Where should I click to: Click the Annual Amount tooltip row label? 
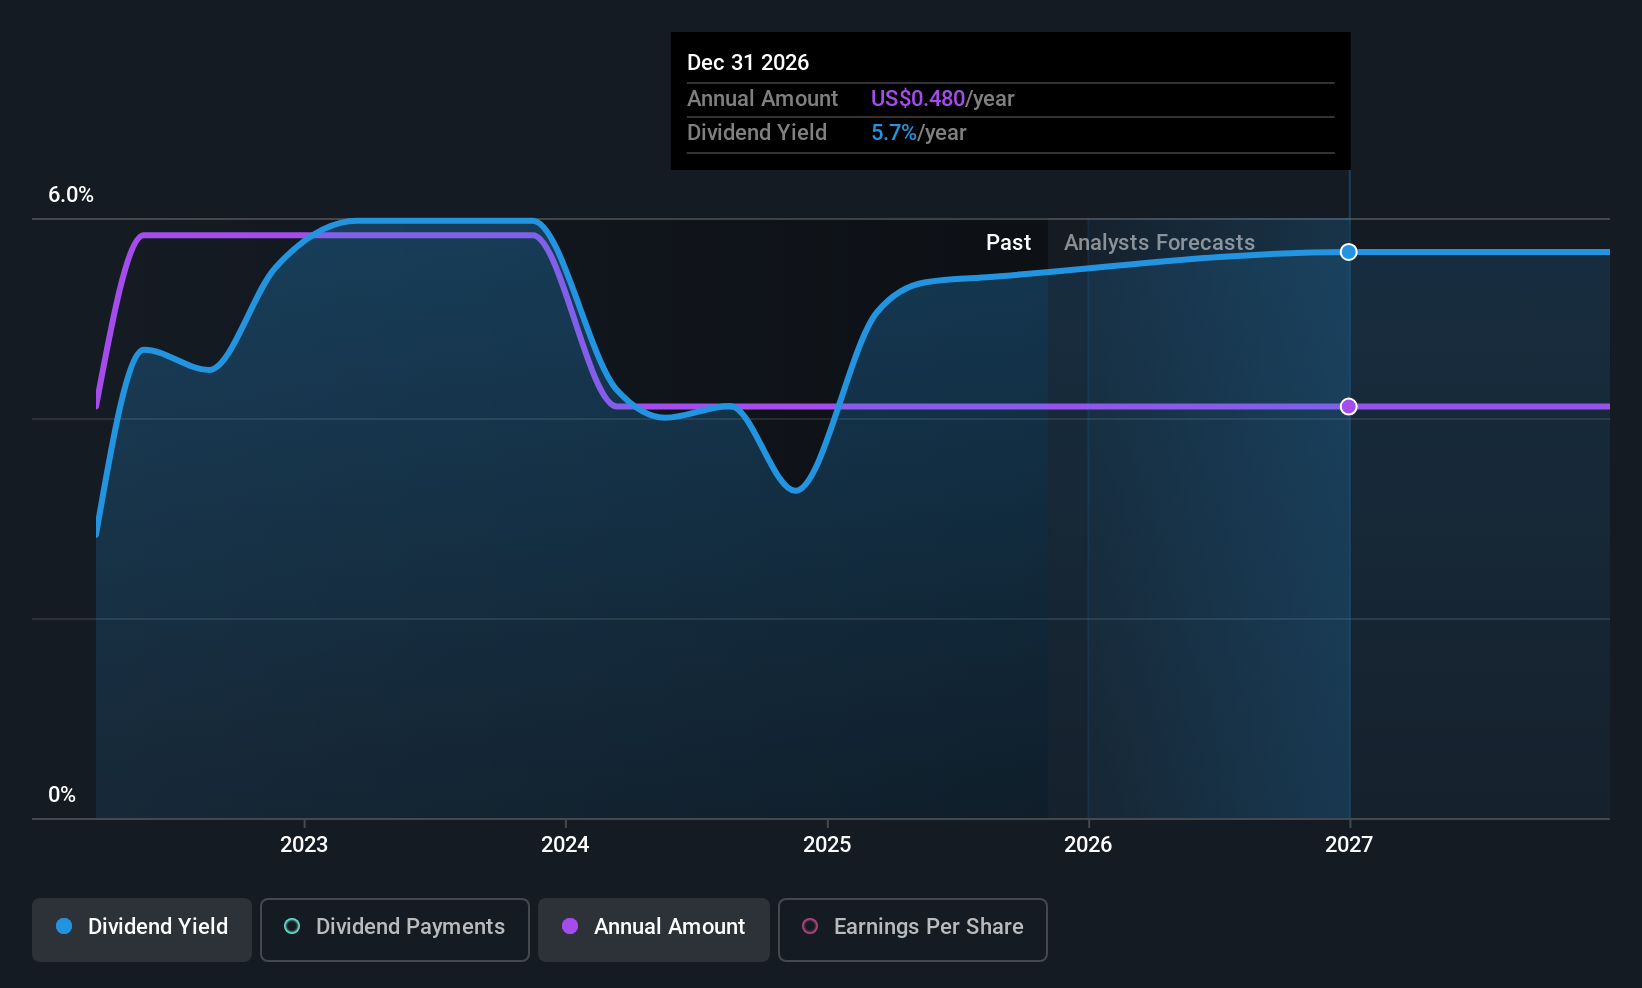pyautogui.click(x=762, y=99)
